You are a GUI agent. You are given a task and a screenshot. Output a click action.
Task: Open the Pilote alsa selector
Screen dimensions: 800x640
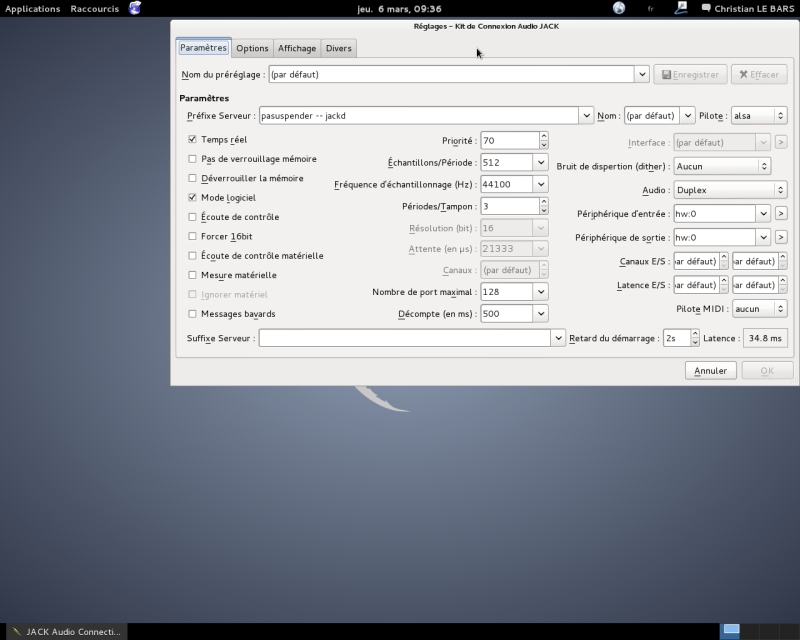[759, 116]
